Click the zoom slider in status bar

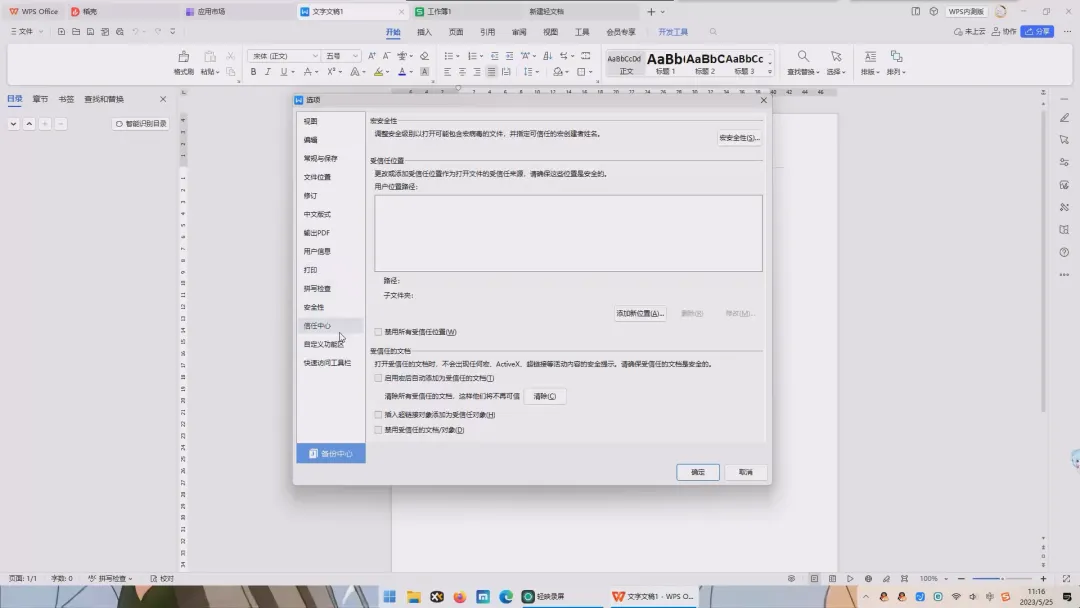[x=1001, y=579]
